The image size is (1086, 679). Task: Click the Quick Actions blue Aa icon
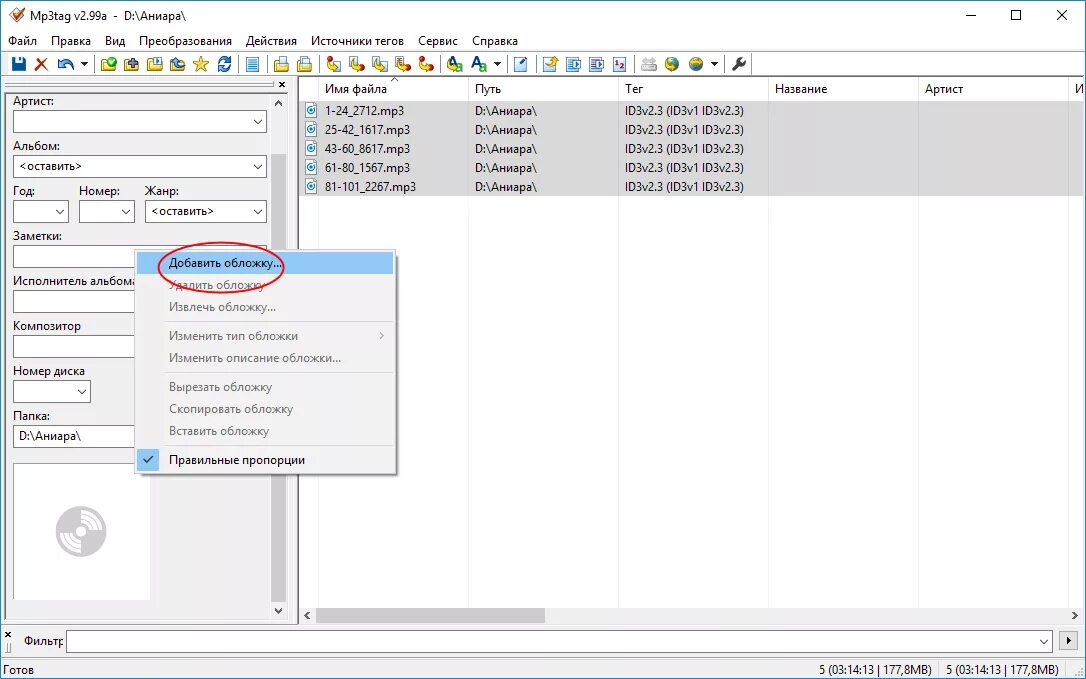click(x=479, y=64)
